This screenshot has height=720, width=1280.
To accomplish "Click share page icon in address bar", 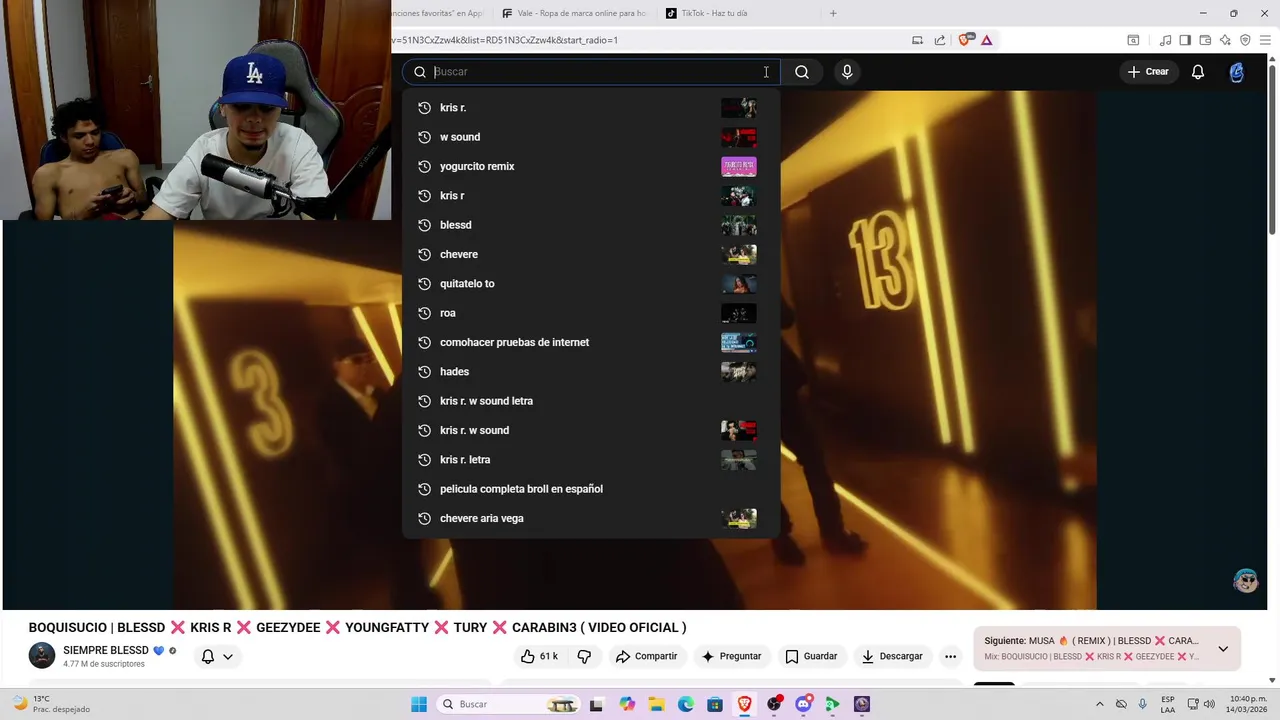I will tap(940, 40).
